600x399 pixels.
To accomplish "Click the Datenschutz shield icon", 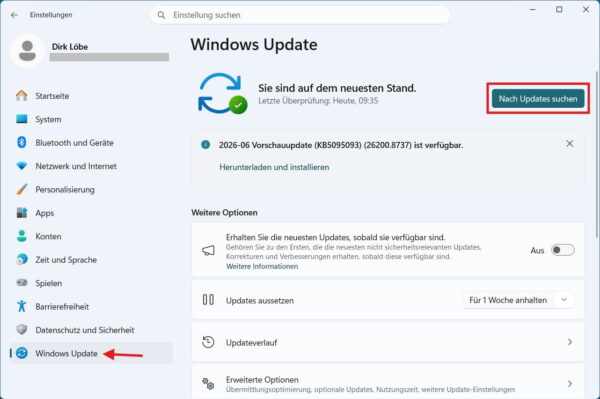I will [22, 330].
